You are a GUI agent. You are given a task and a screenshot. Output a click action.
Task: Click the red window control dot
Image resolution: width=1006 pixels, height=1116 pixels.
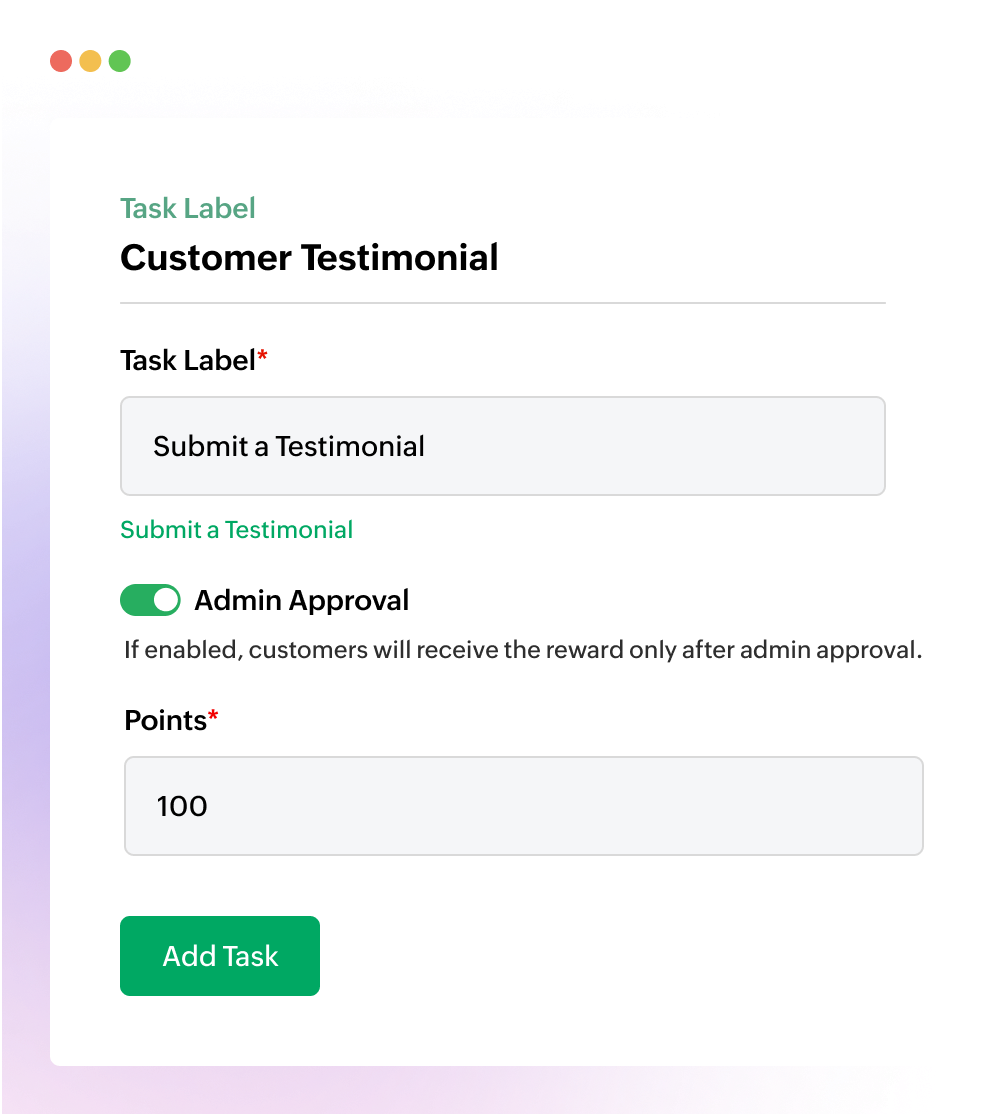point(62,60)
